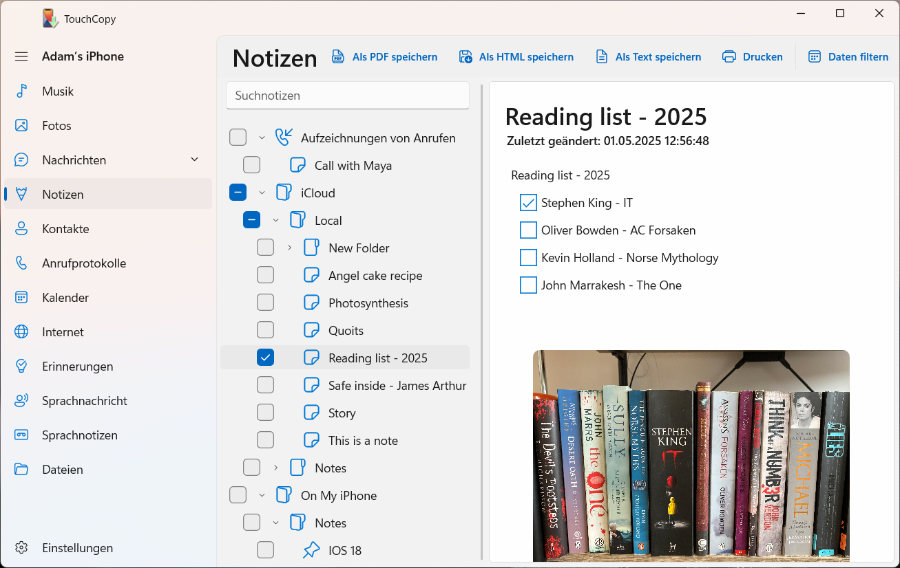Viewport: 900px width, 568px height.
Task: Click Als HTML speichern
Action: [x=516, y=56]
